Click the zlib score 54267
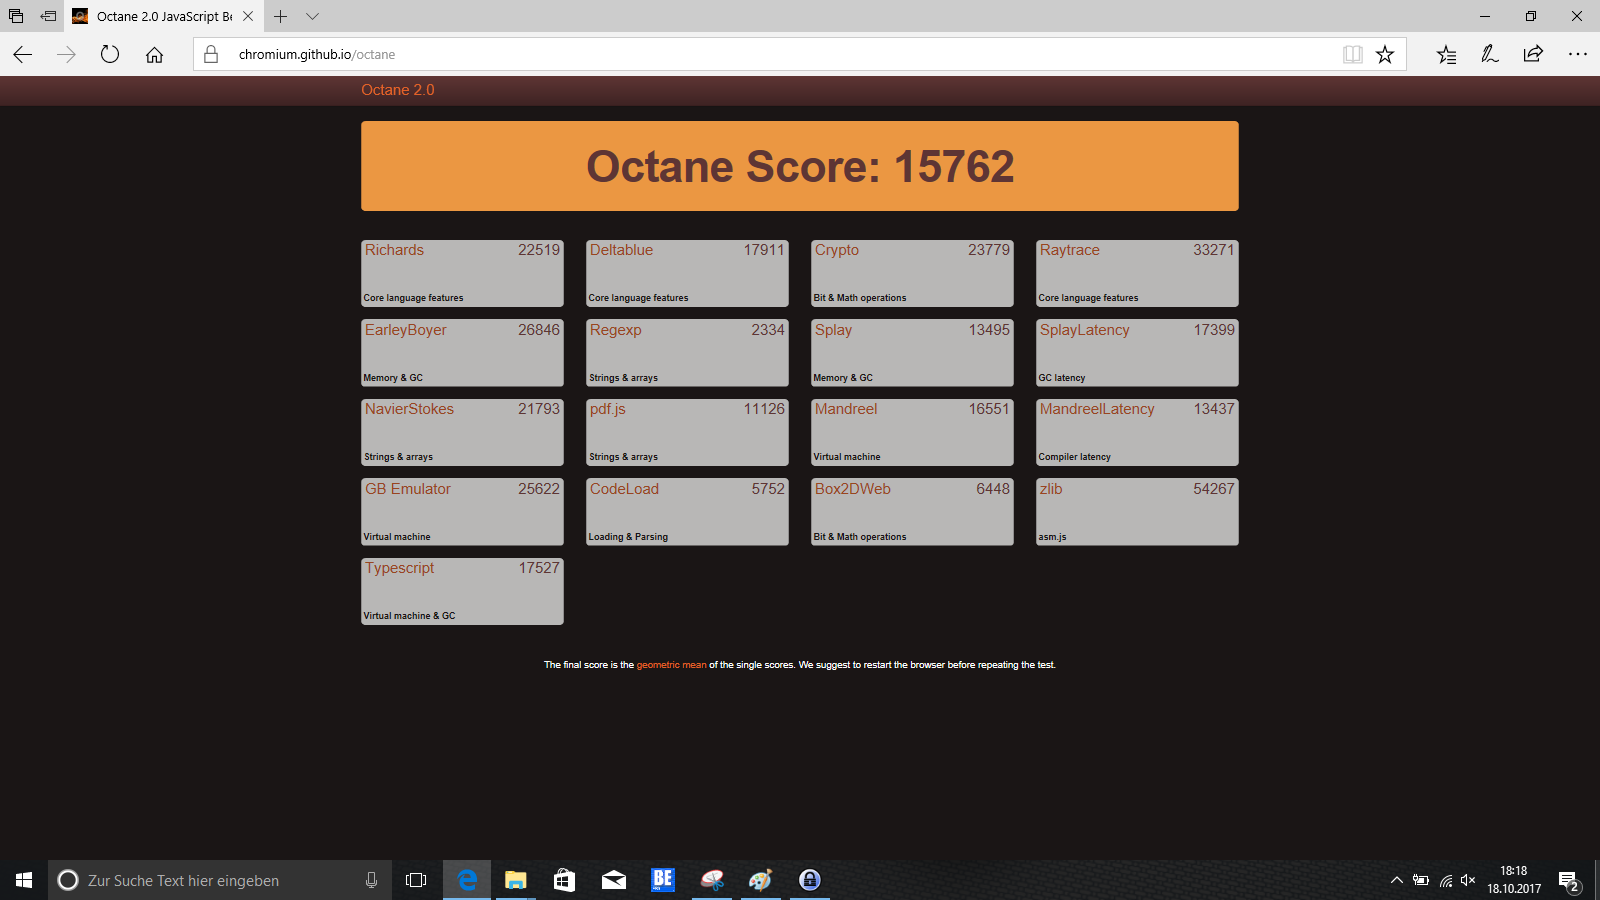 [x=1214, y=489]
